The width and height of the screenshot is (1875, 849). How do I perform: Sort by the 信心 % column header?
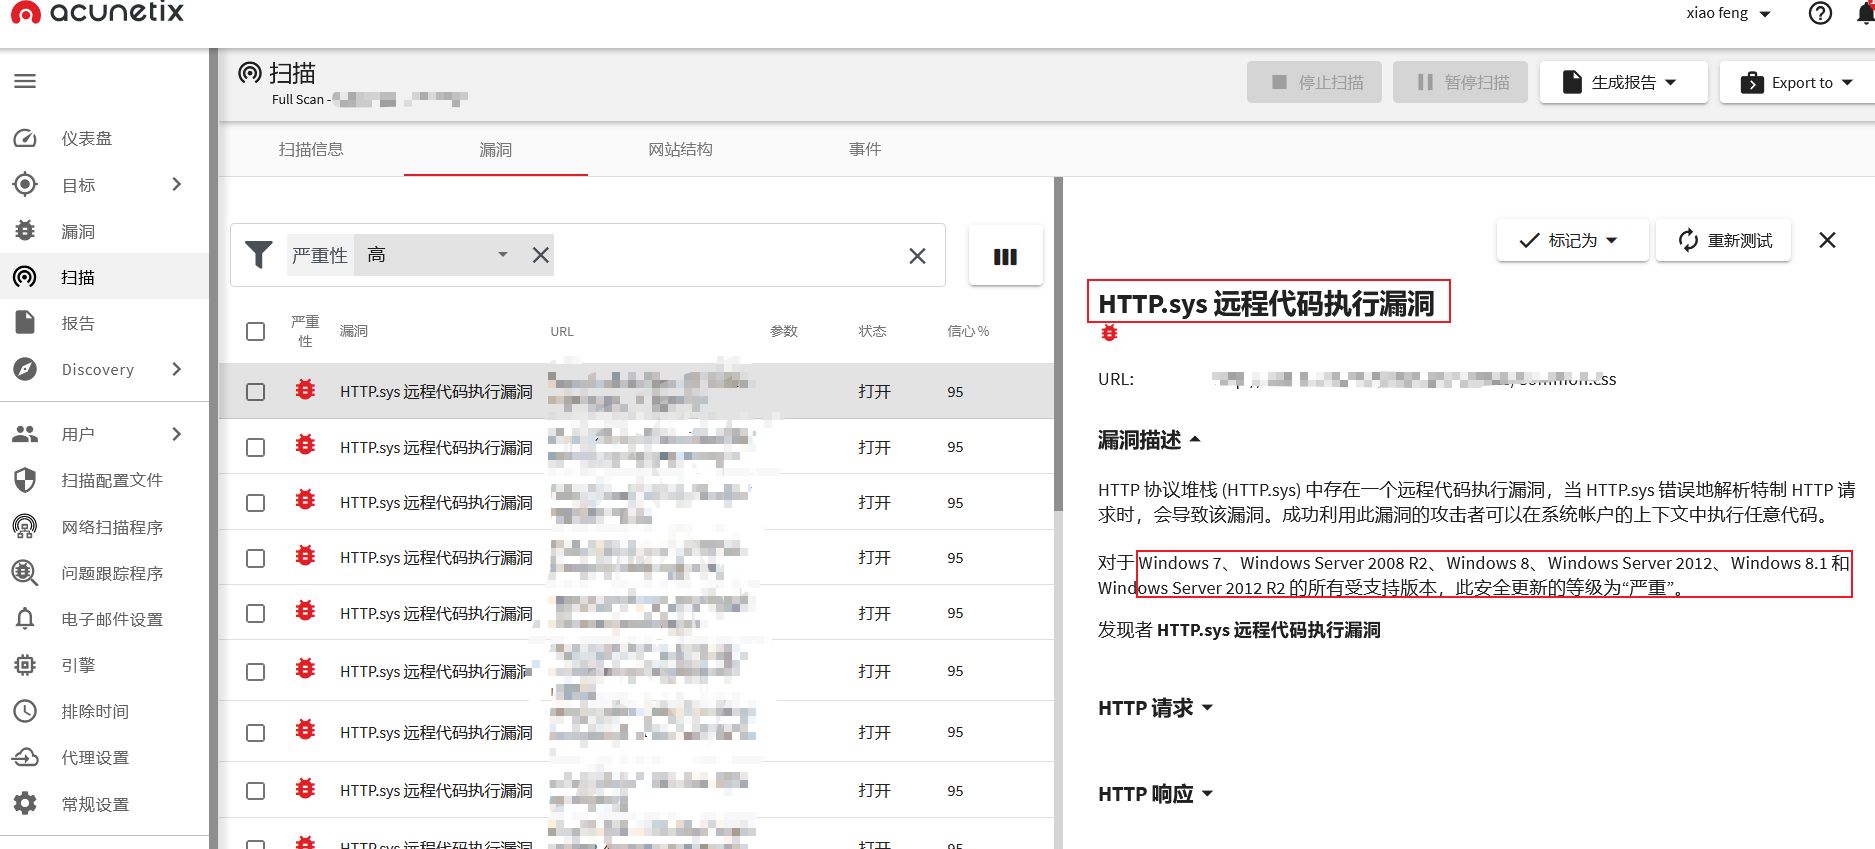[968, 331]
